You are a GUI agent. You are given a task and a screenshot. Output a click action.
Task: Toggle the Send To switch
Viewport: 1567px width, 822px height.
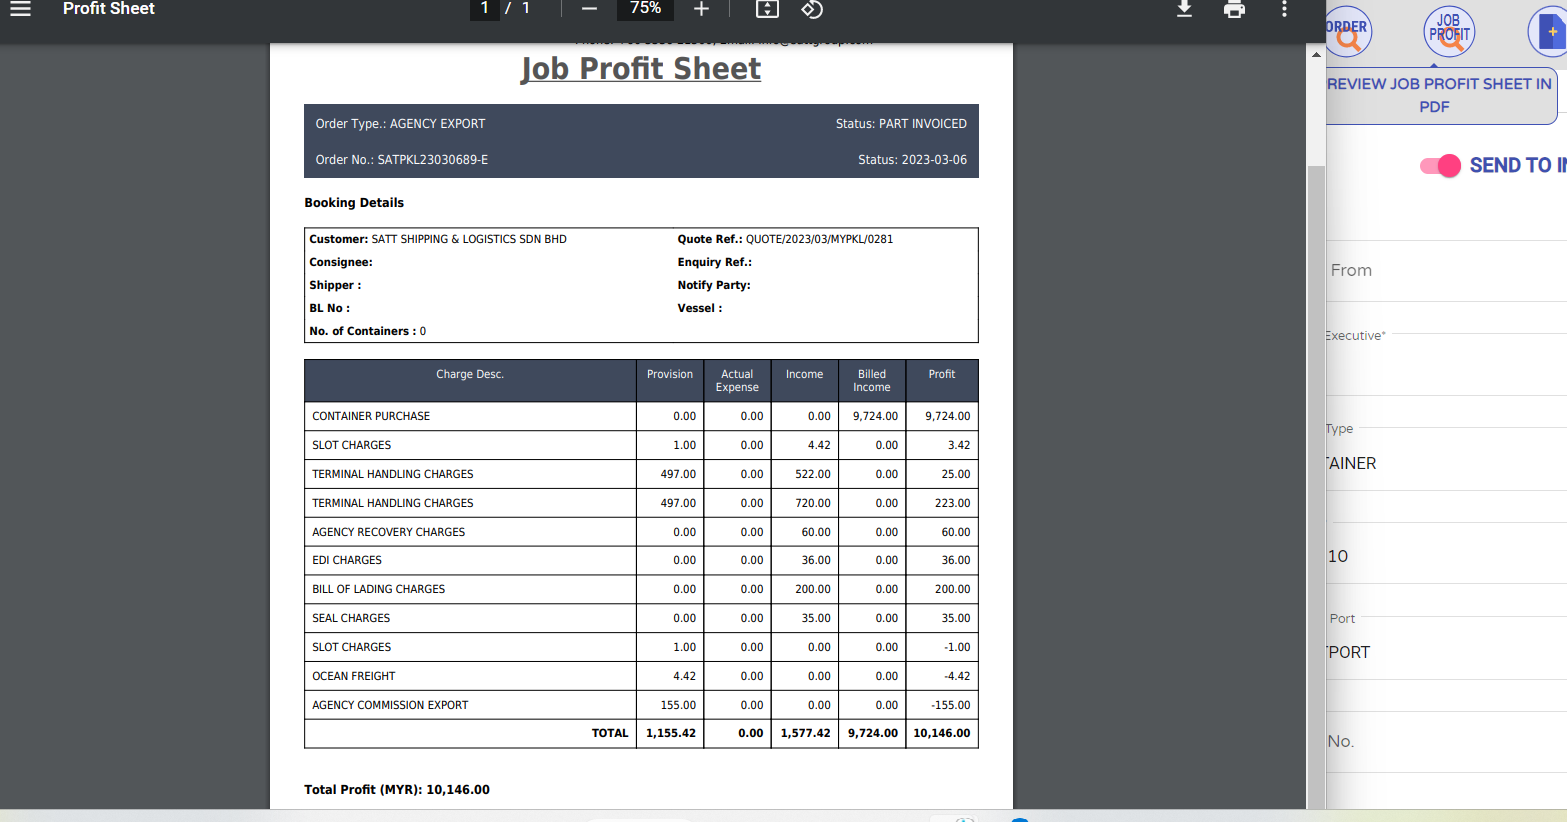(1441, 166)
